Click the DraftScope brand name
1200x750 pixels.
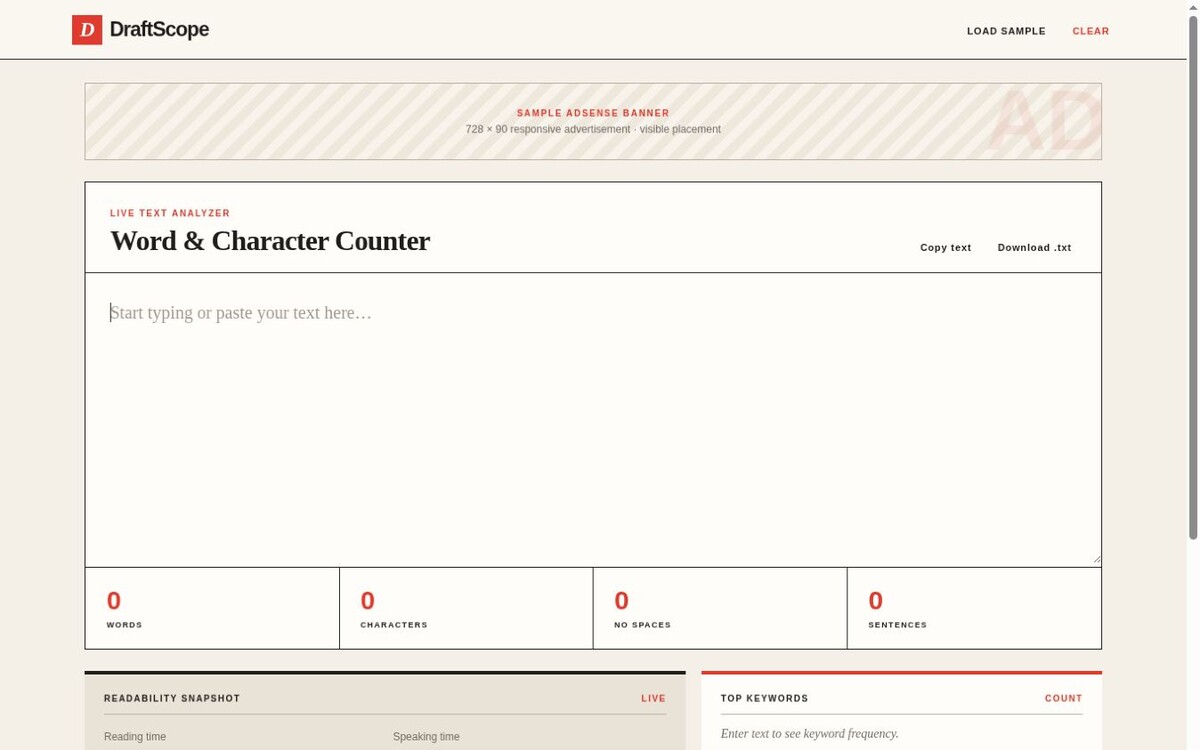(x=159, y=30)
